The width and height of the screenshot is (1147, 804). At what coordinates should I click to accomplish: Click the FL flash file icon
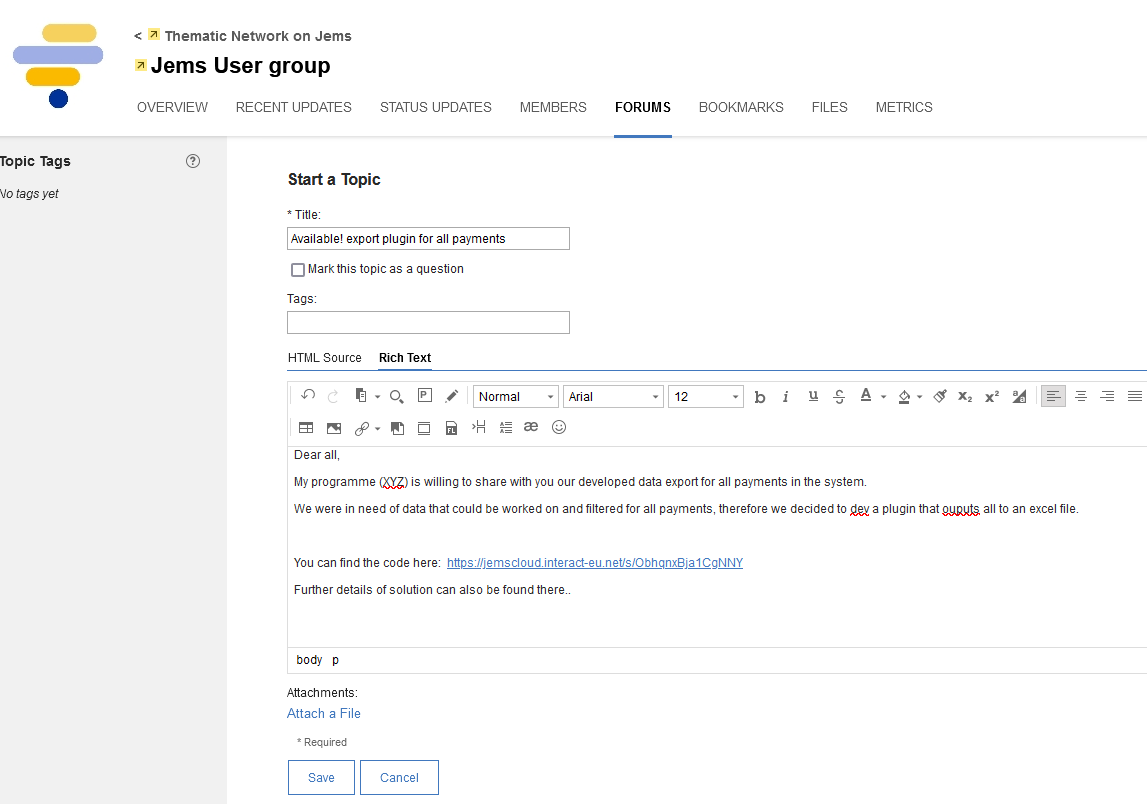[x=451, y=428]
